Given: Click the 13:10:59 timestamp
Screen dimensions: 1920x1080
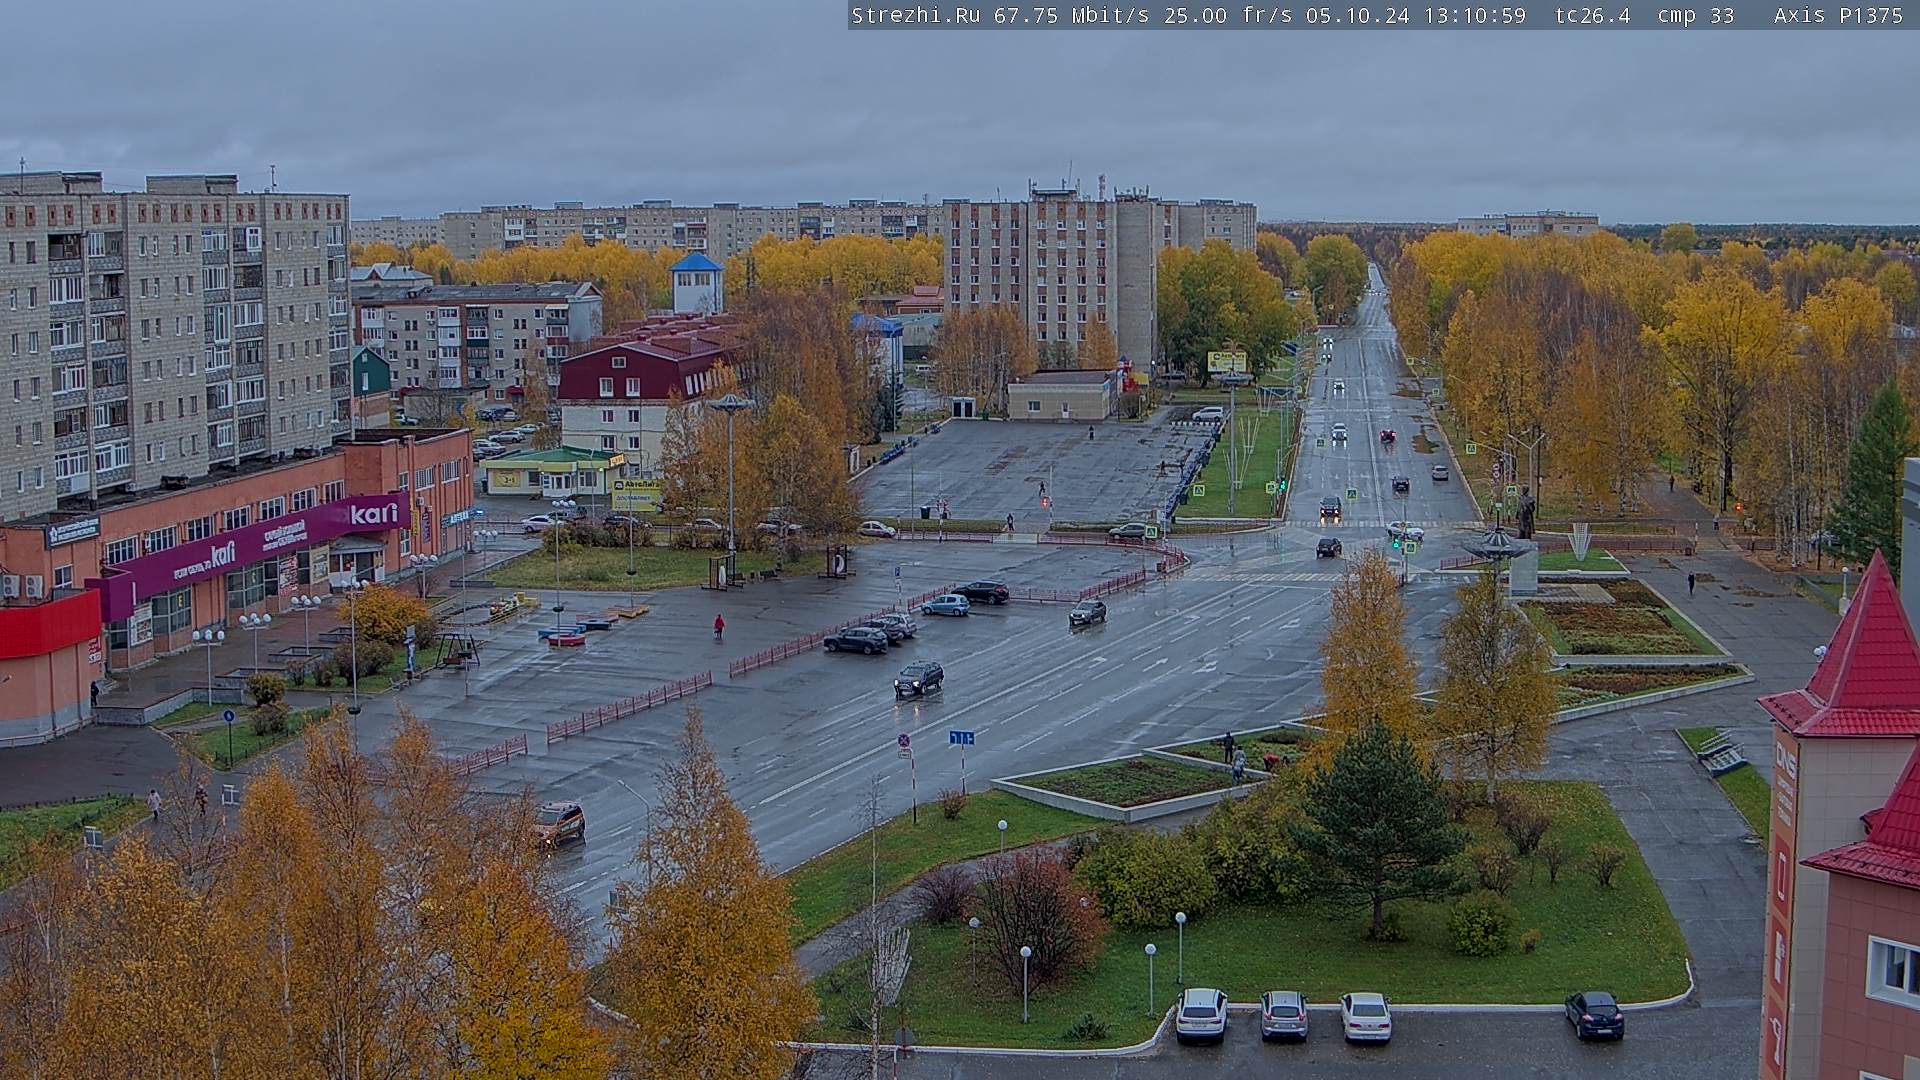Looking at the screenshot, I should [1474, 15].
